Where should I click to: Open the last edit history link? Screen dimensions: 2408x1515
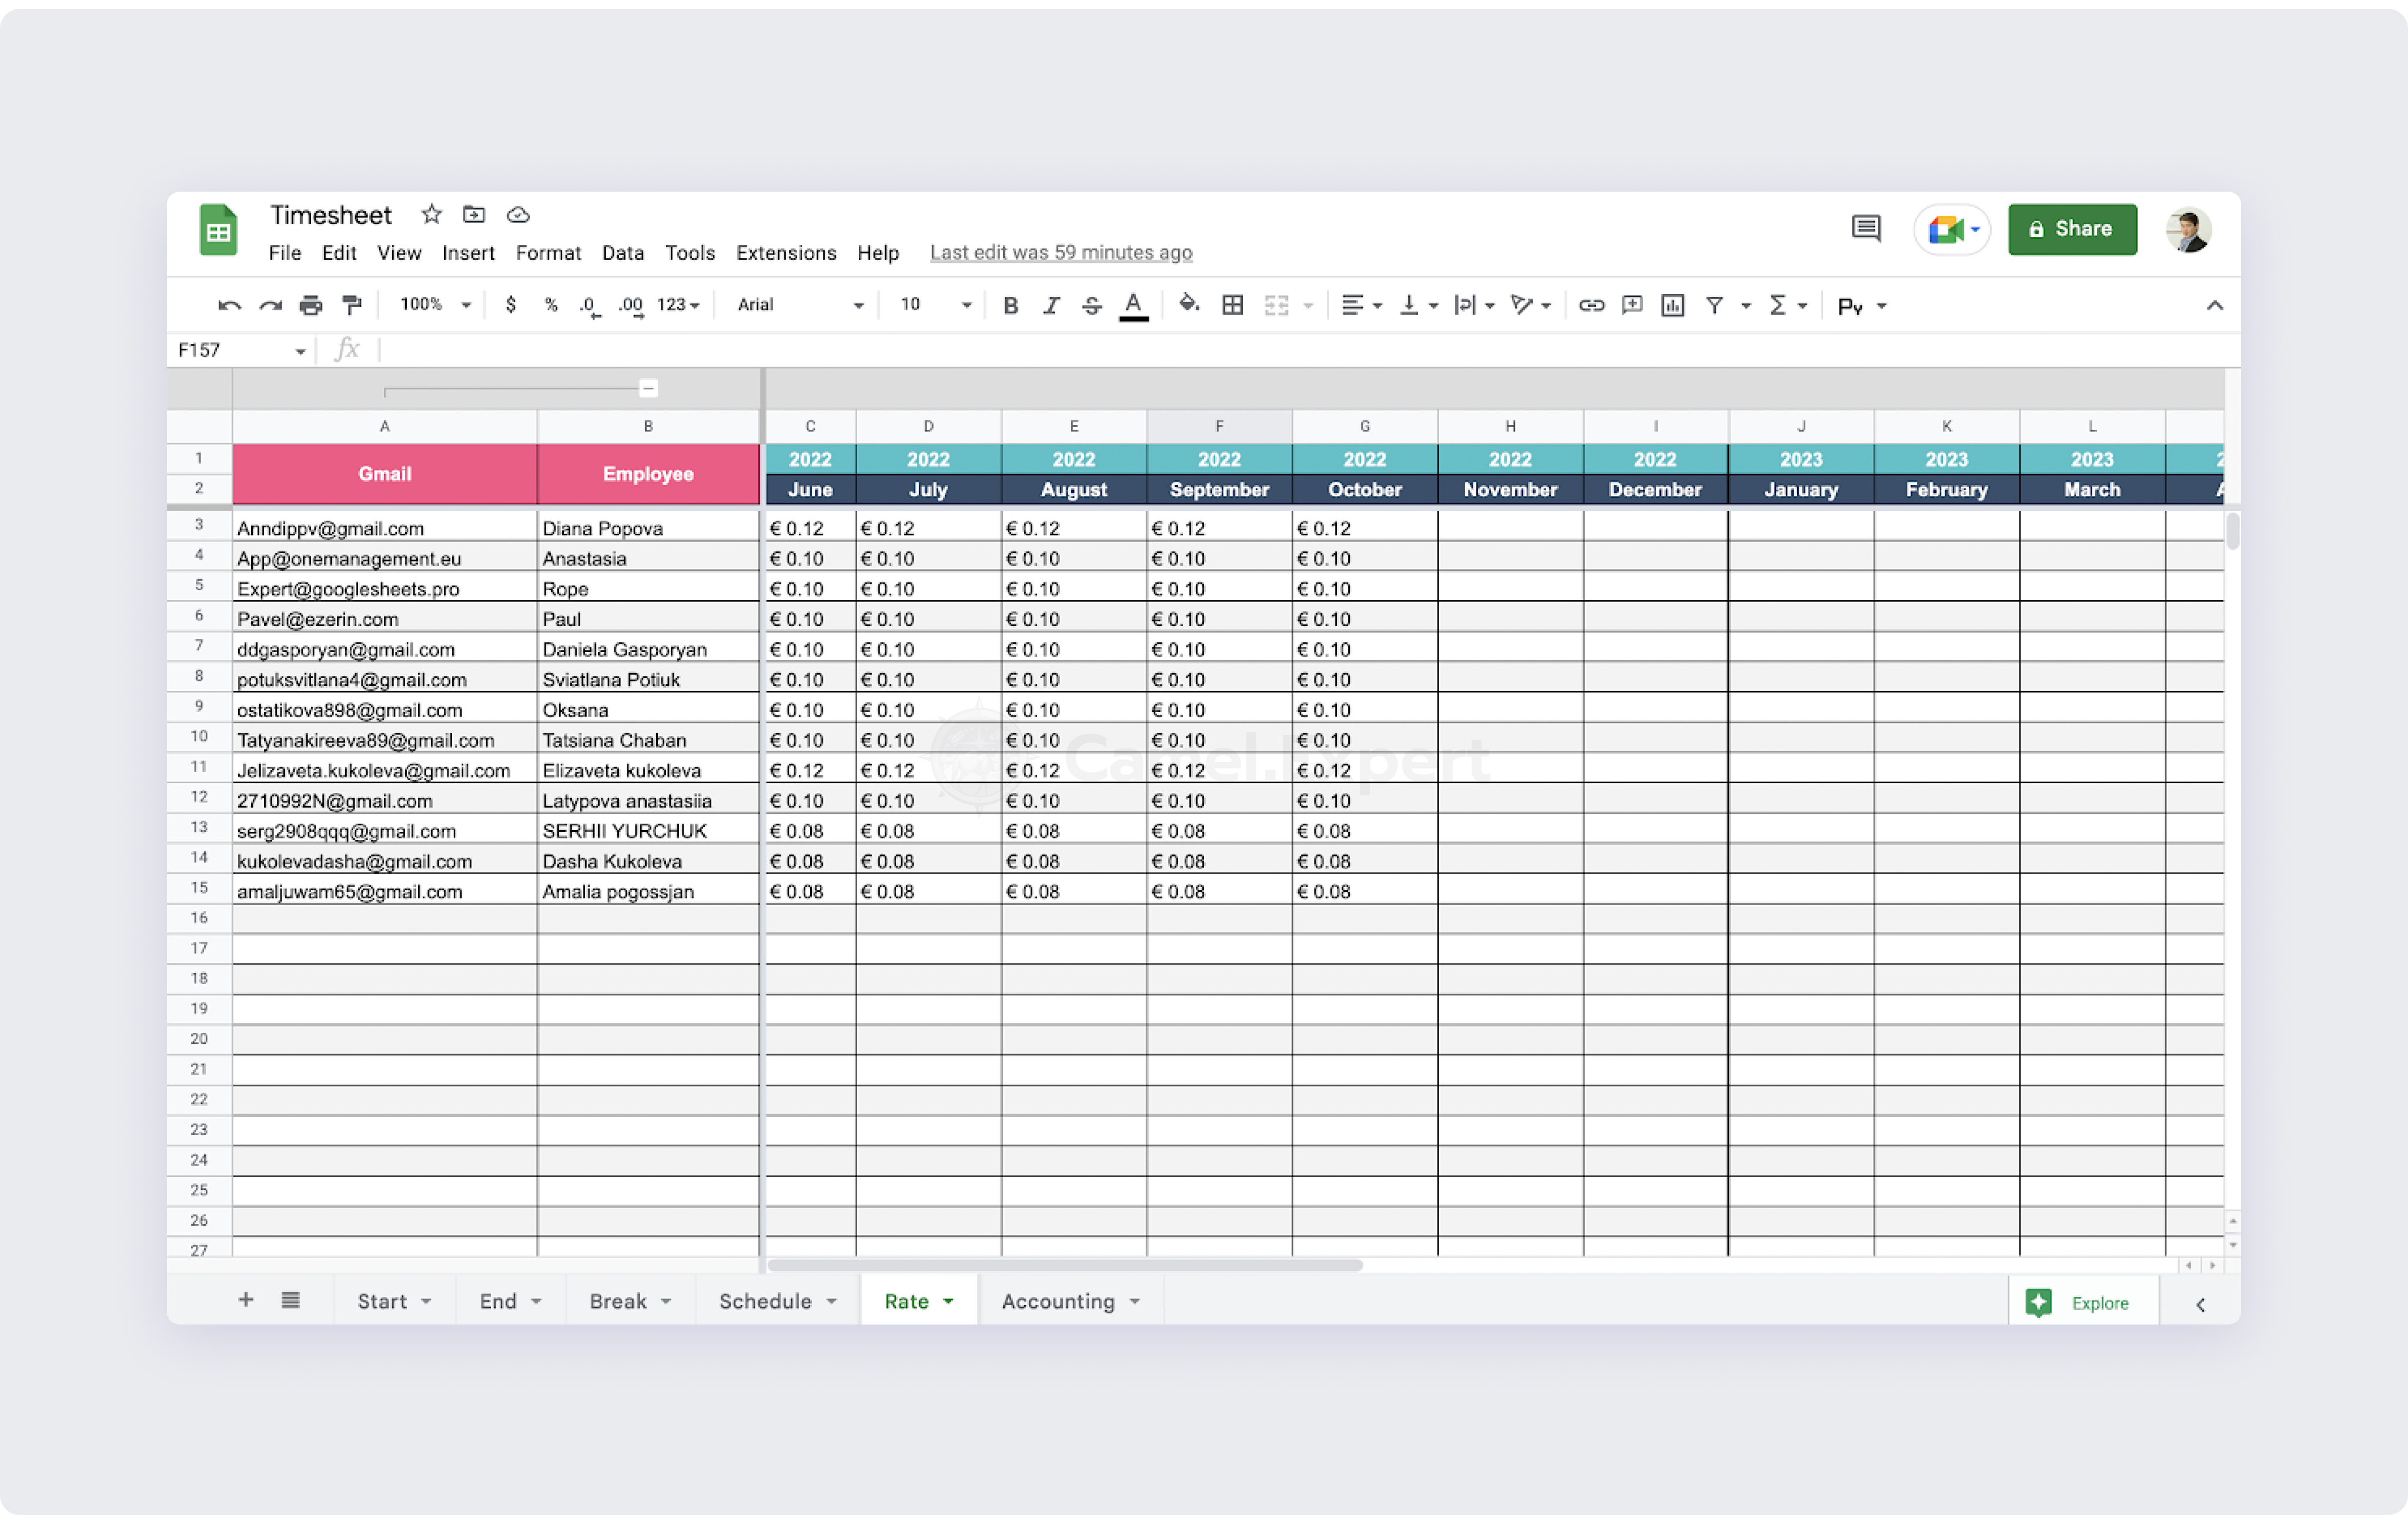point(1060,253)
